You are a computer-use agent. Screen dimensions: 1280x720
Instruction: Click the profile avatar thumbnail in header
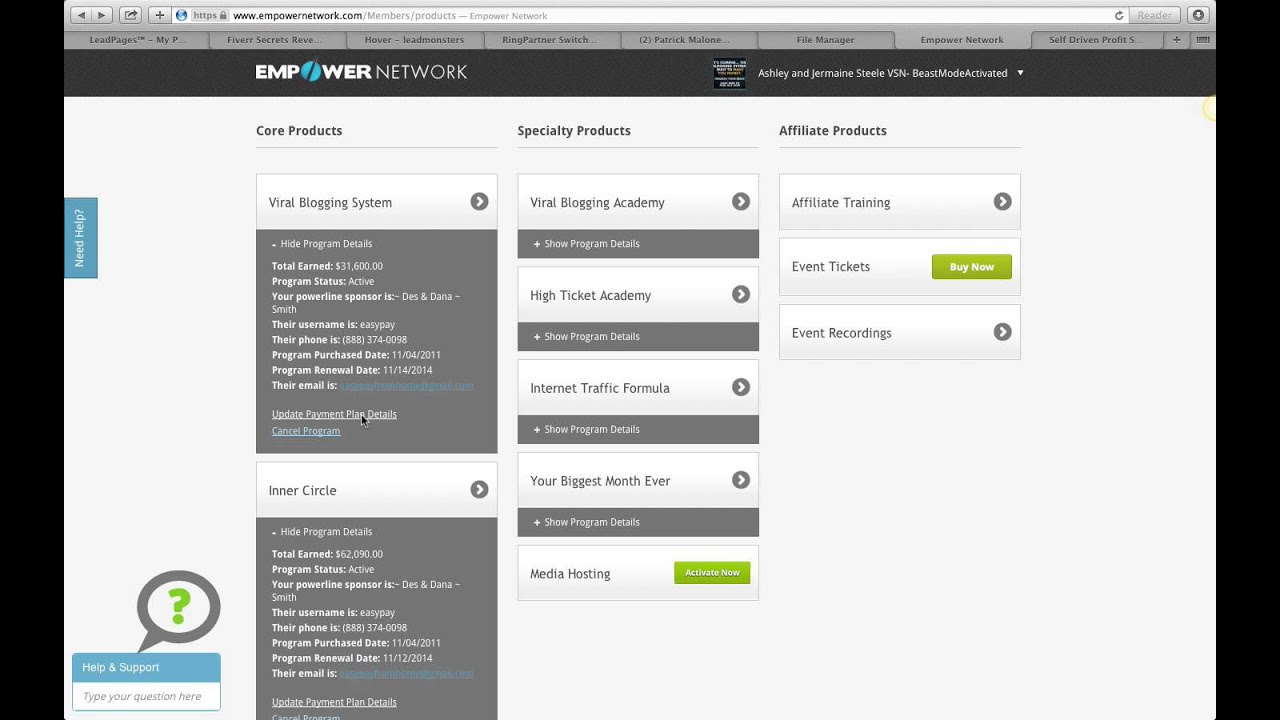point(729,73)
